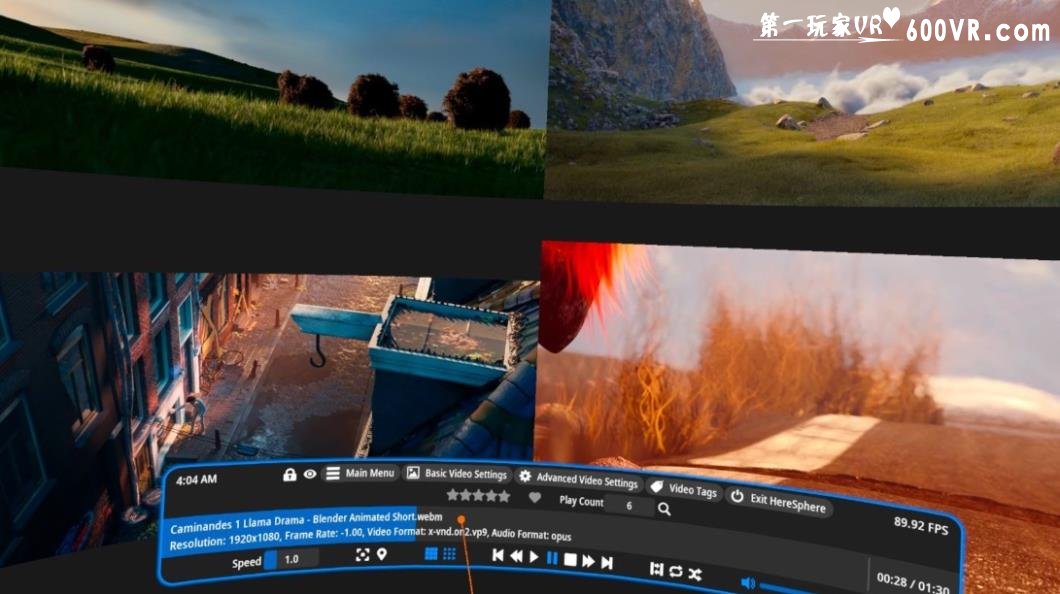
Task: Pause the video playback
Action: click(552, 558)
